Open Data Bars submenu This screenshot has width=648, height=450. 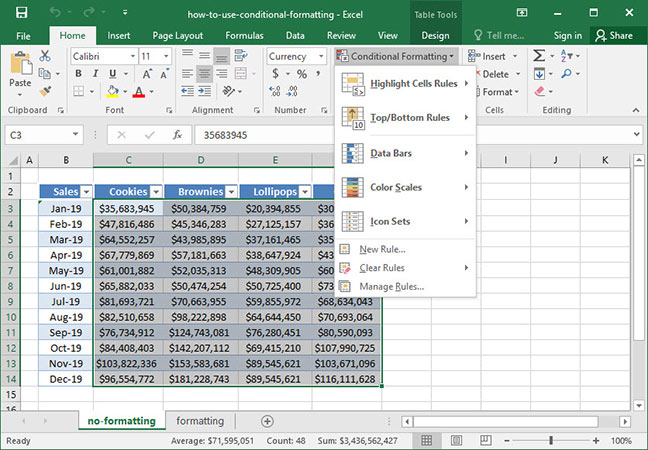coord(405,153)
